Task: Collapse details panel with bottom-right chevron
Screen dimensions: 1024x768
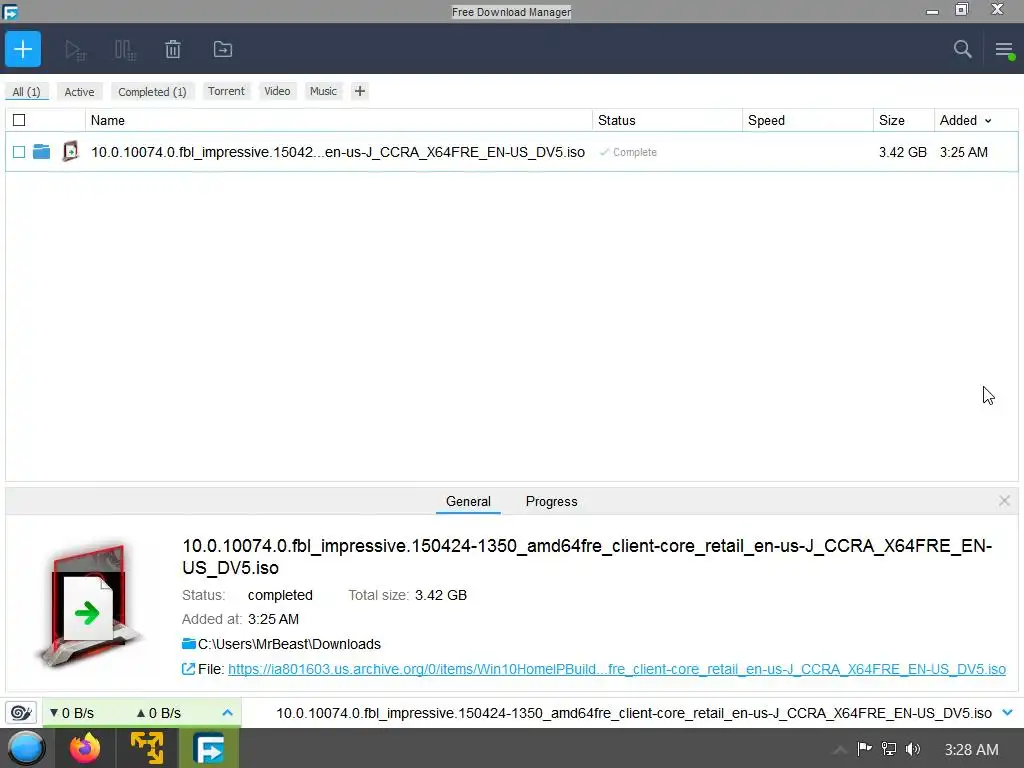Action: click(1008, 712)
